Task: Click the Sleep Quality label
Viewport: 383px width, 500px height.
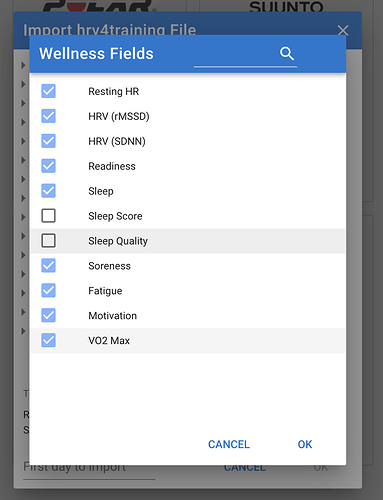Action: (118, 241)
